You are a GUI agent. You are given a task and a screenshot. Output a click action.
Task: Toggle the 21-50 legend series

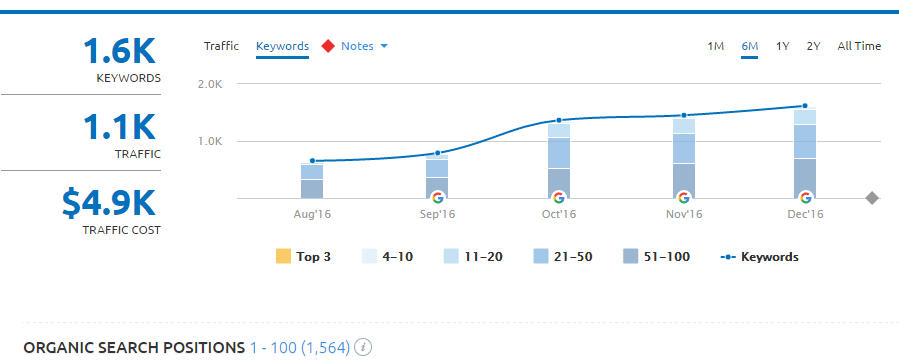pyautogui.click(x=563, y=256)
